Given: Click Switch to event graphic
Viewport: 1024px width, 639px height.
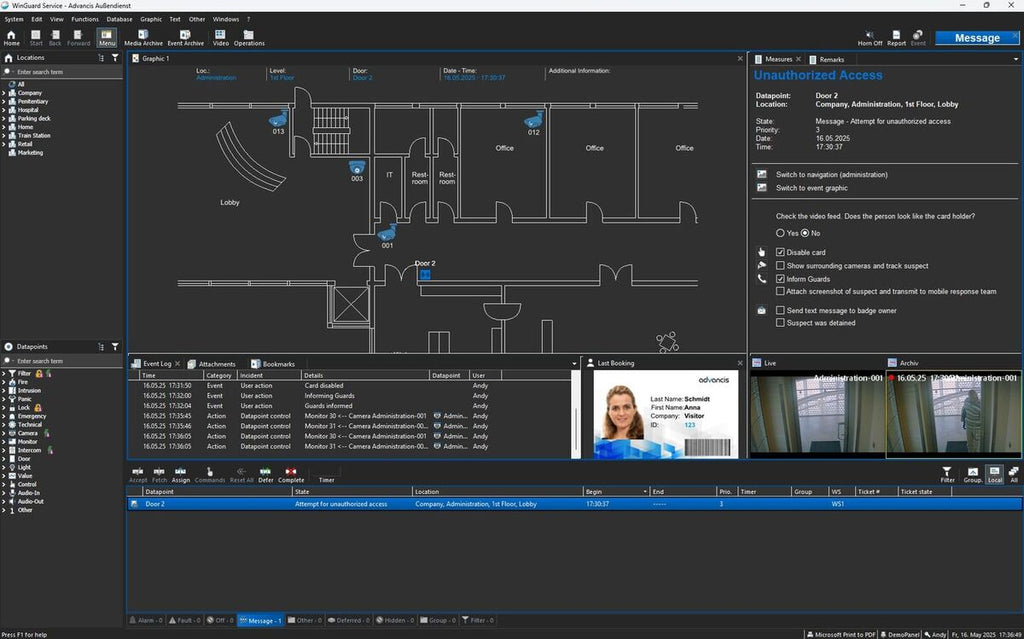Looking at the screenshot, I should [812, 188].
